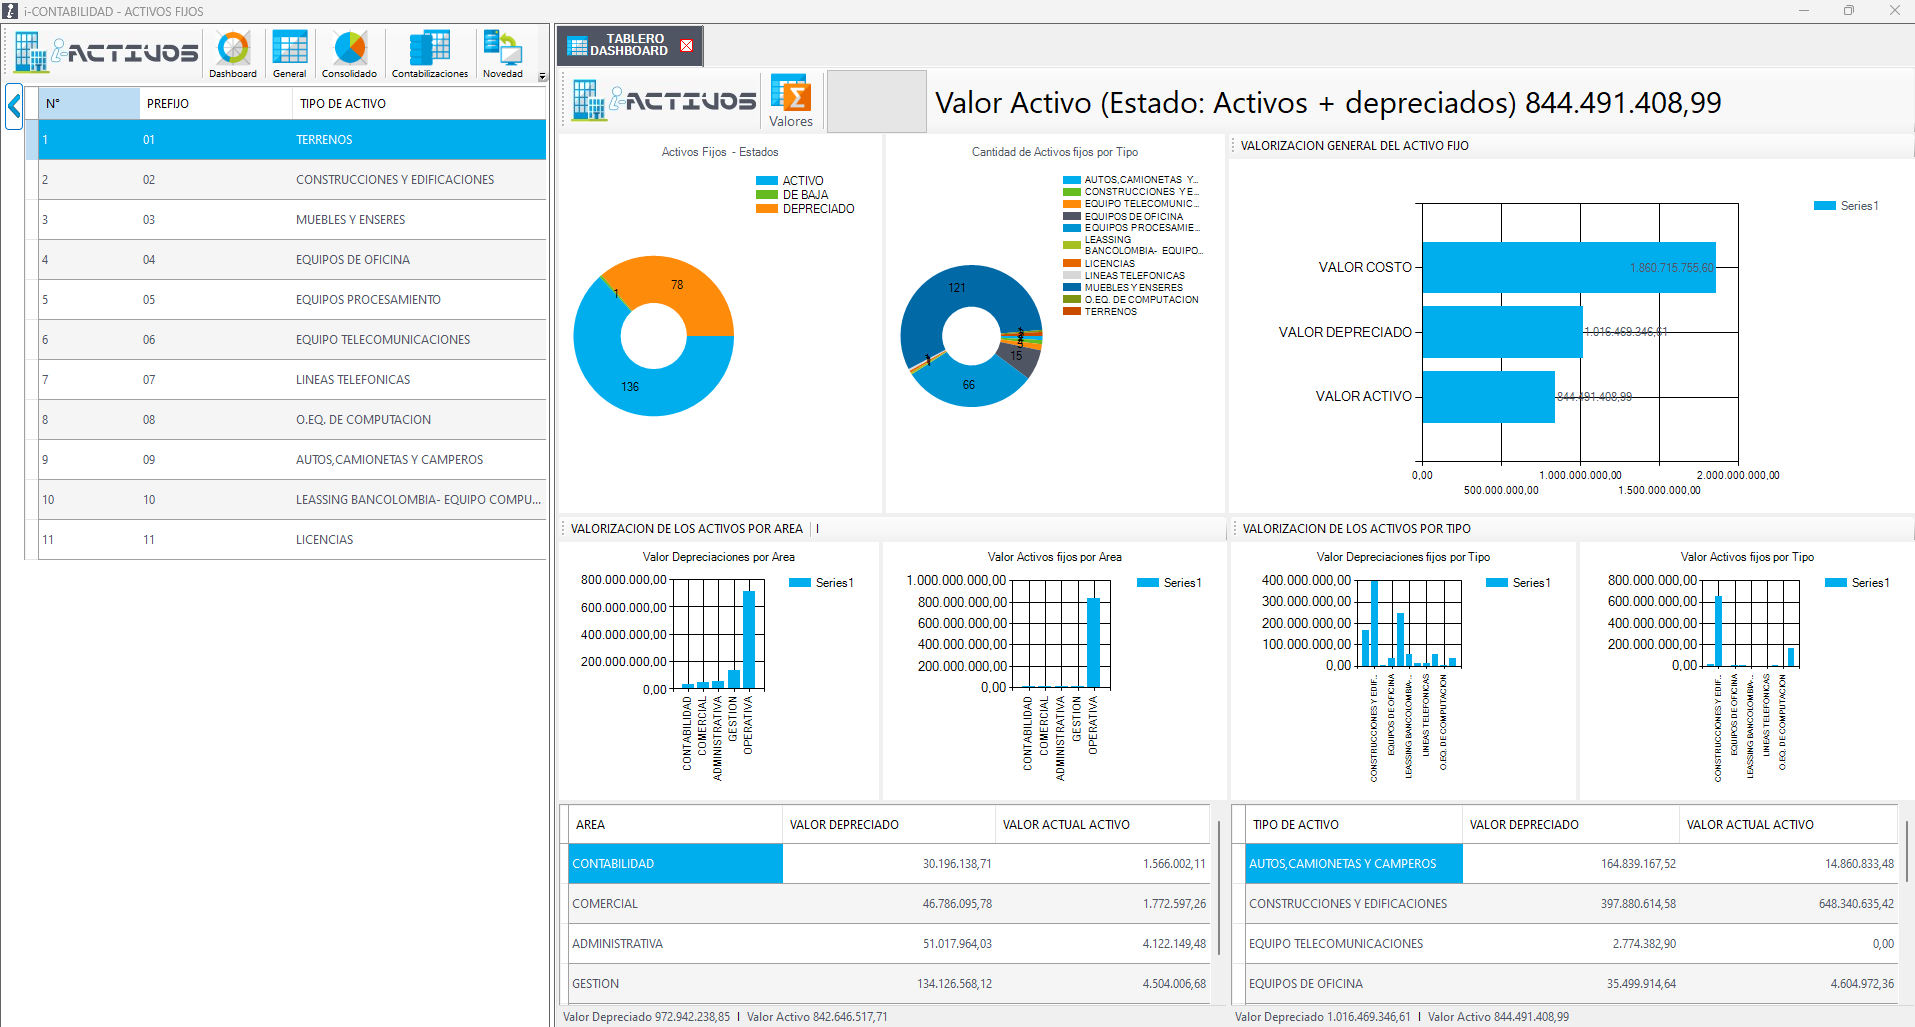The width and height of the screenshot is (1915, 1027).
Task: Click the Activos logo in dashboard panel
Action: [663, 101]
